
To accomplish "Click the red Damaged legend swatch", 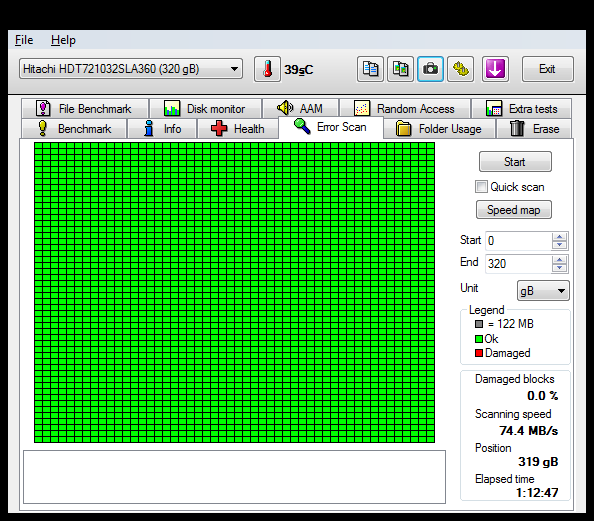I will [x=479, y=353].
